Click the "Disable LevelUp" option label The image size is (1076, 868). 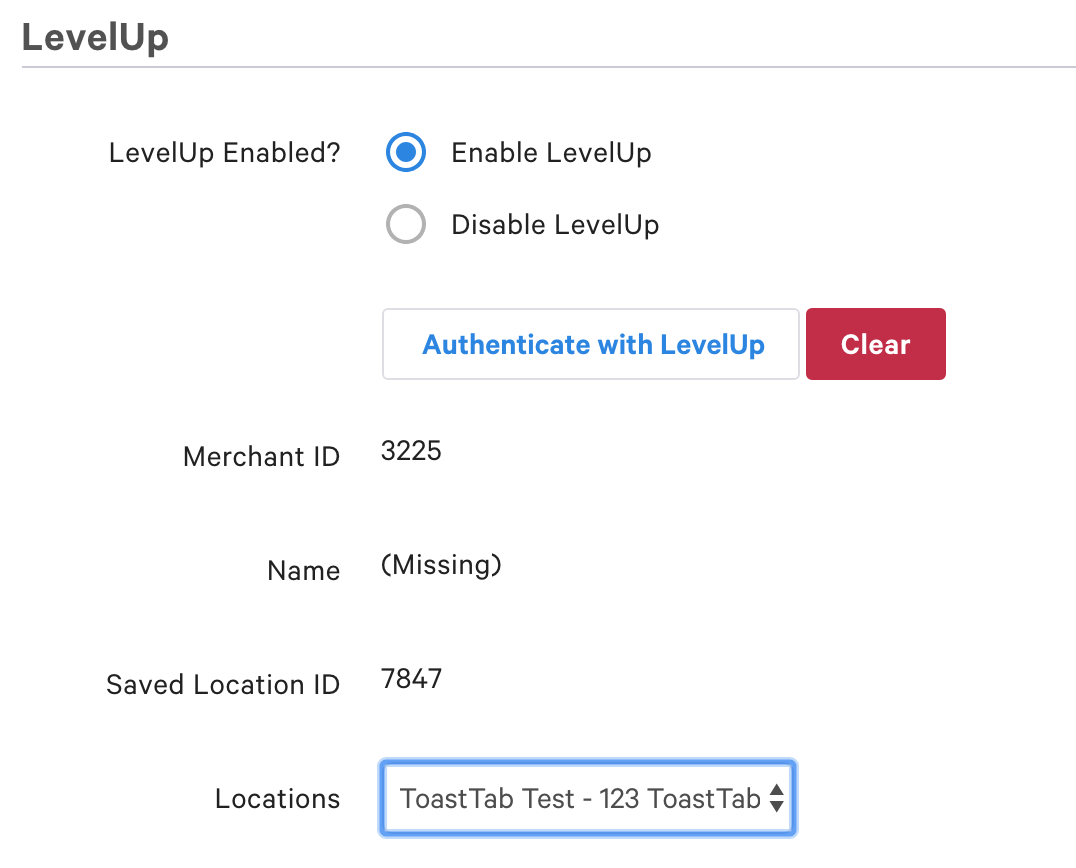[x=555, y=225]
